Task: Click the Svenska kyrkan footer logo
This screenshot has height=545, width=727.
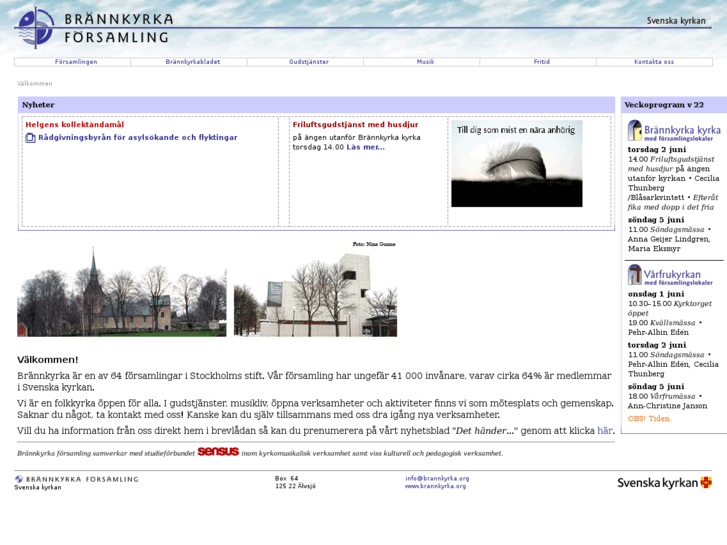Action: [x=664, y=483]
